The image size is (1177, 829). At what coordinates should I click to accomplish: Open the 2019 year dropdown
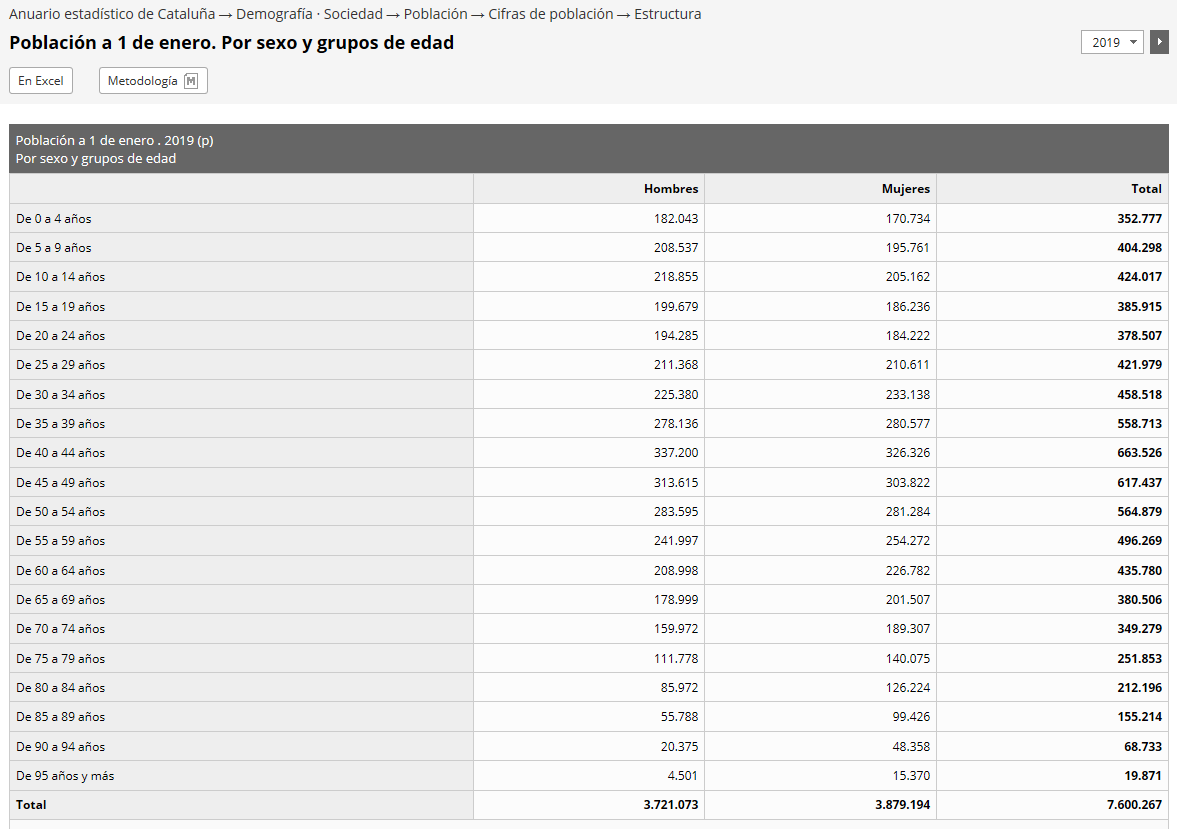pyautogui.click(x=1112, y=42)
